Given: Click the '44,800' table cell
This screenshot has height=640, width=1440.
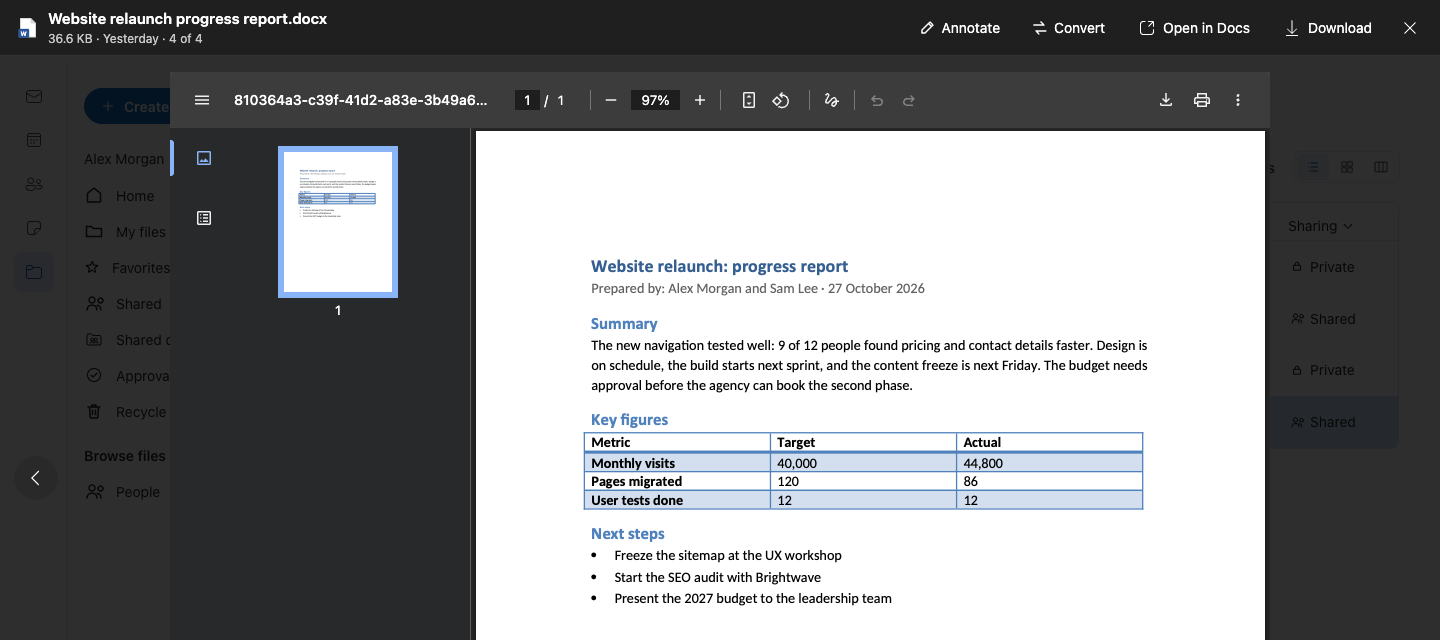Looking at the screenshot, I should pos(1049,463).
